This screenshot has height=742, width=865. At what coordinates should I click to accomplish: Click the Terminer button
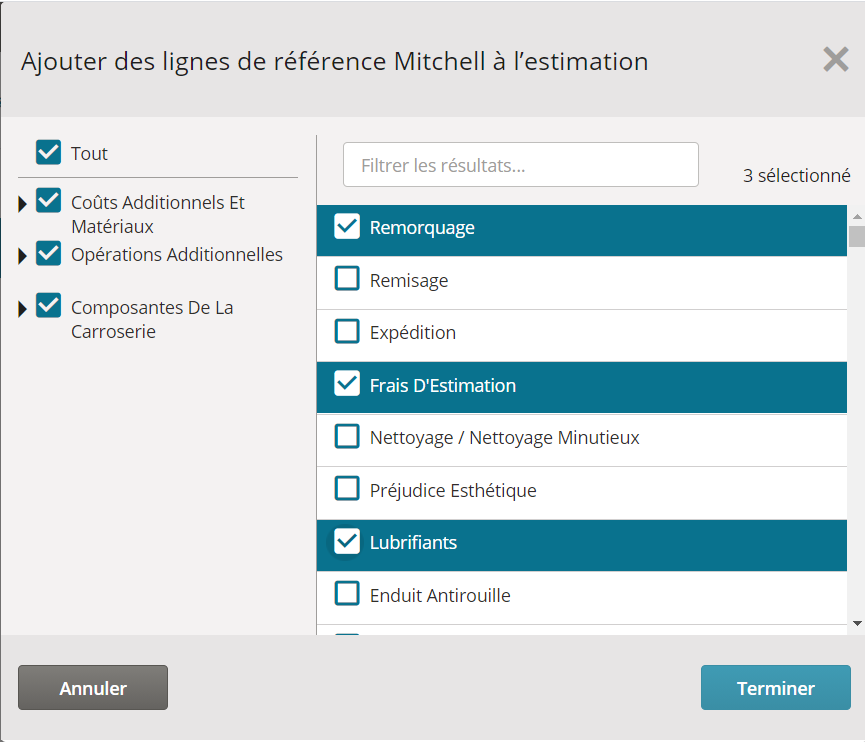click(776, 688)
